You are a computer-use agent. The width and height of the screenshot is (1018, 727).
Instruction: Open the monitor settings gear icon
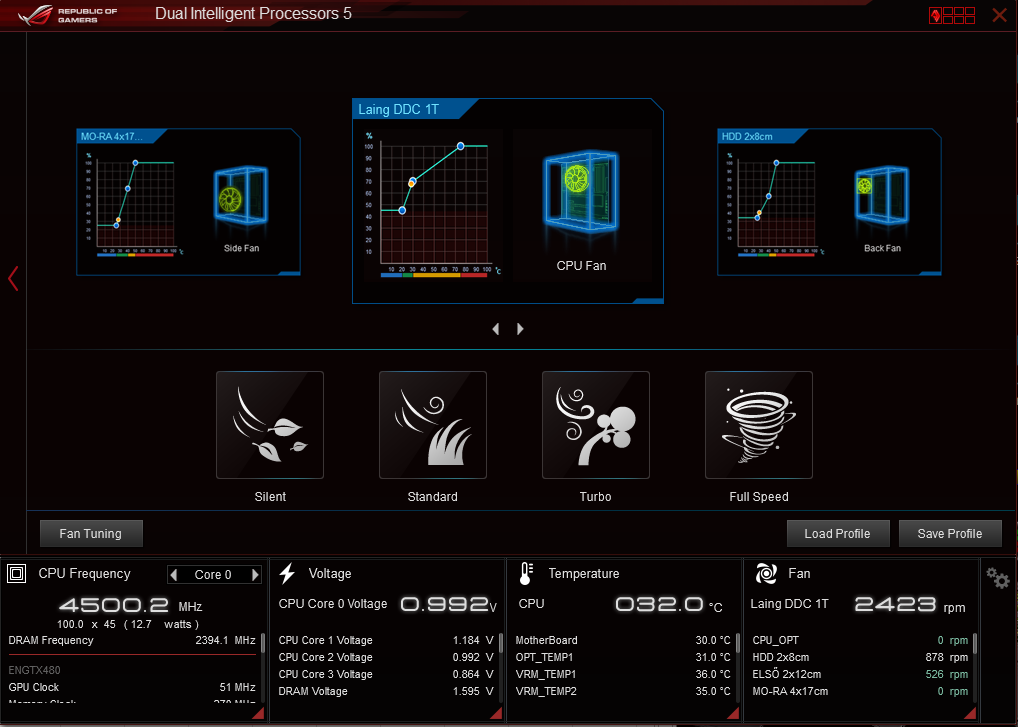pyautogui.click(x=997, y=577)
